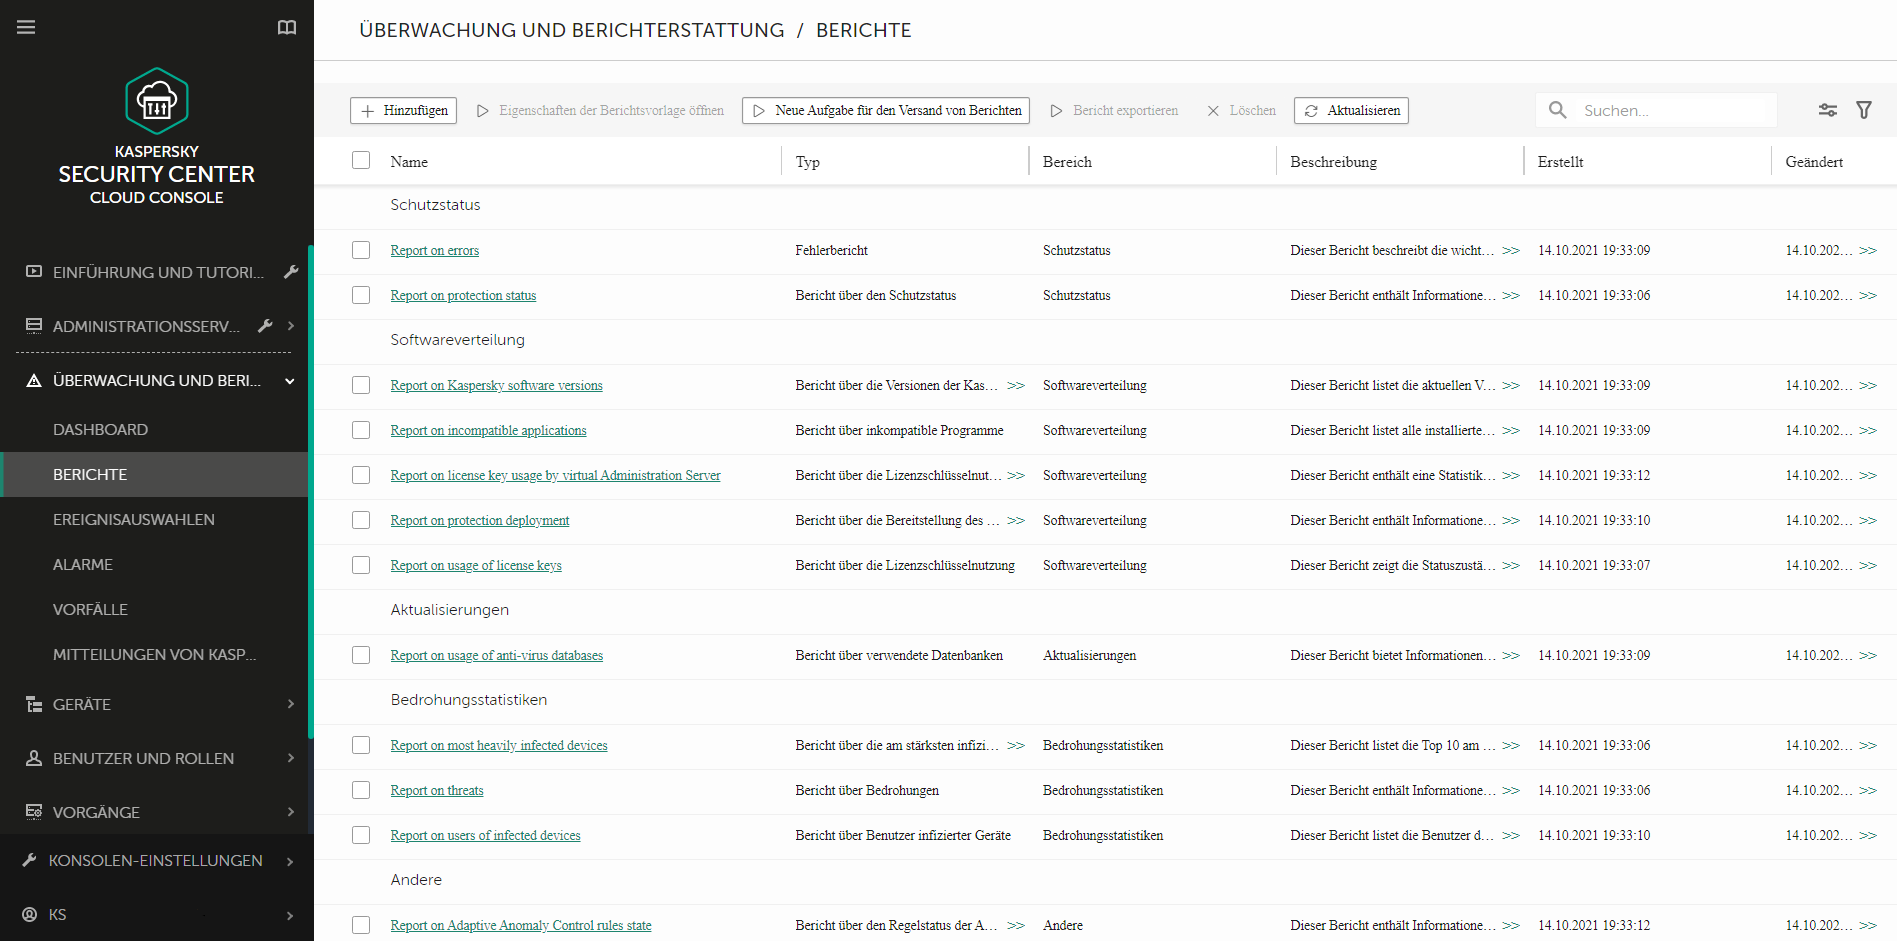Check the Report on errors row checkbox

(361, 250)
